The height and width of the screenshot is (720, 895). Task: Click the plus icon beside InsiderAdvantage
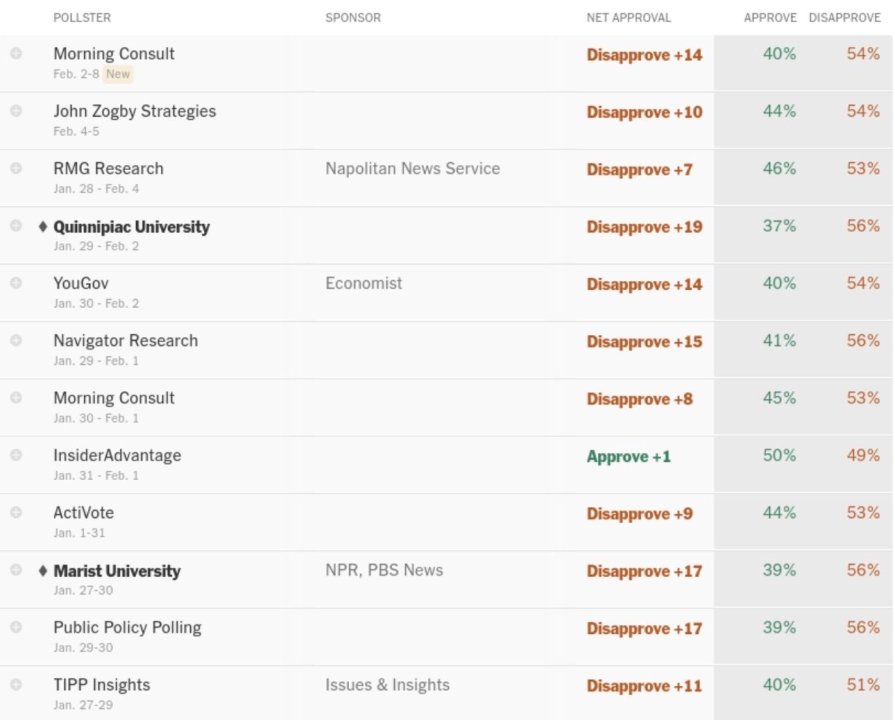pyautogui.click(x=16, y=455)
